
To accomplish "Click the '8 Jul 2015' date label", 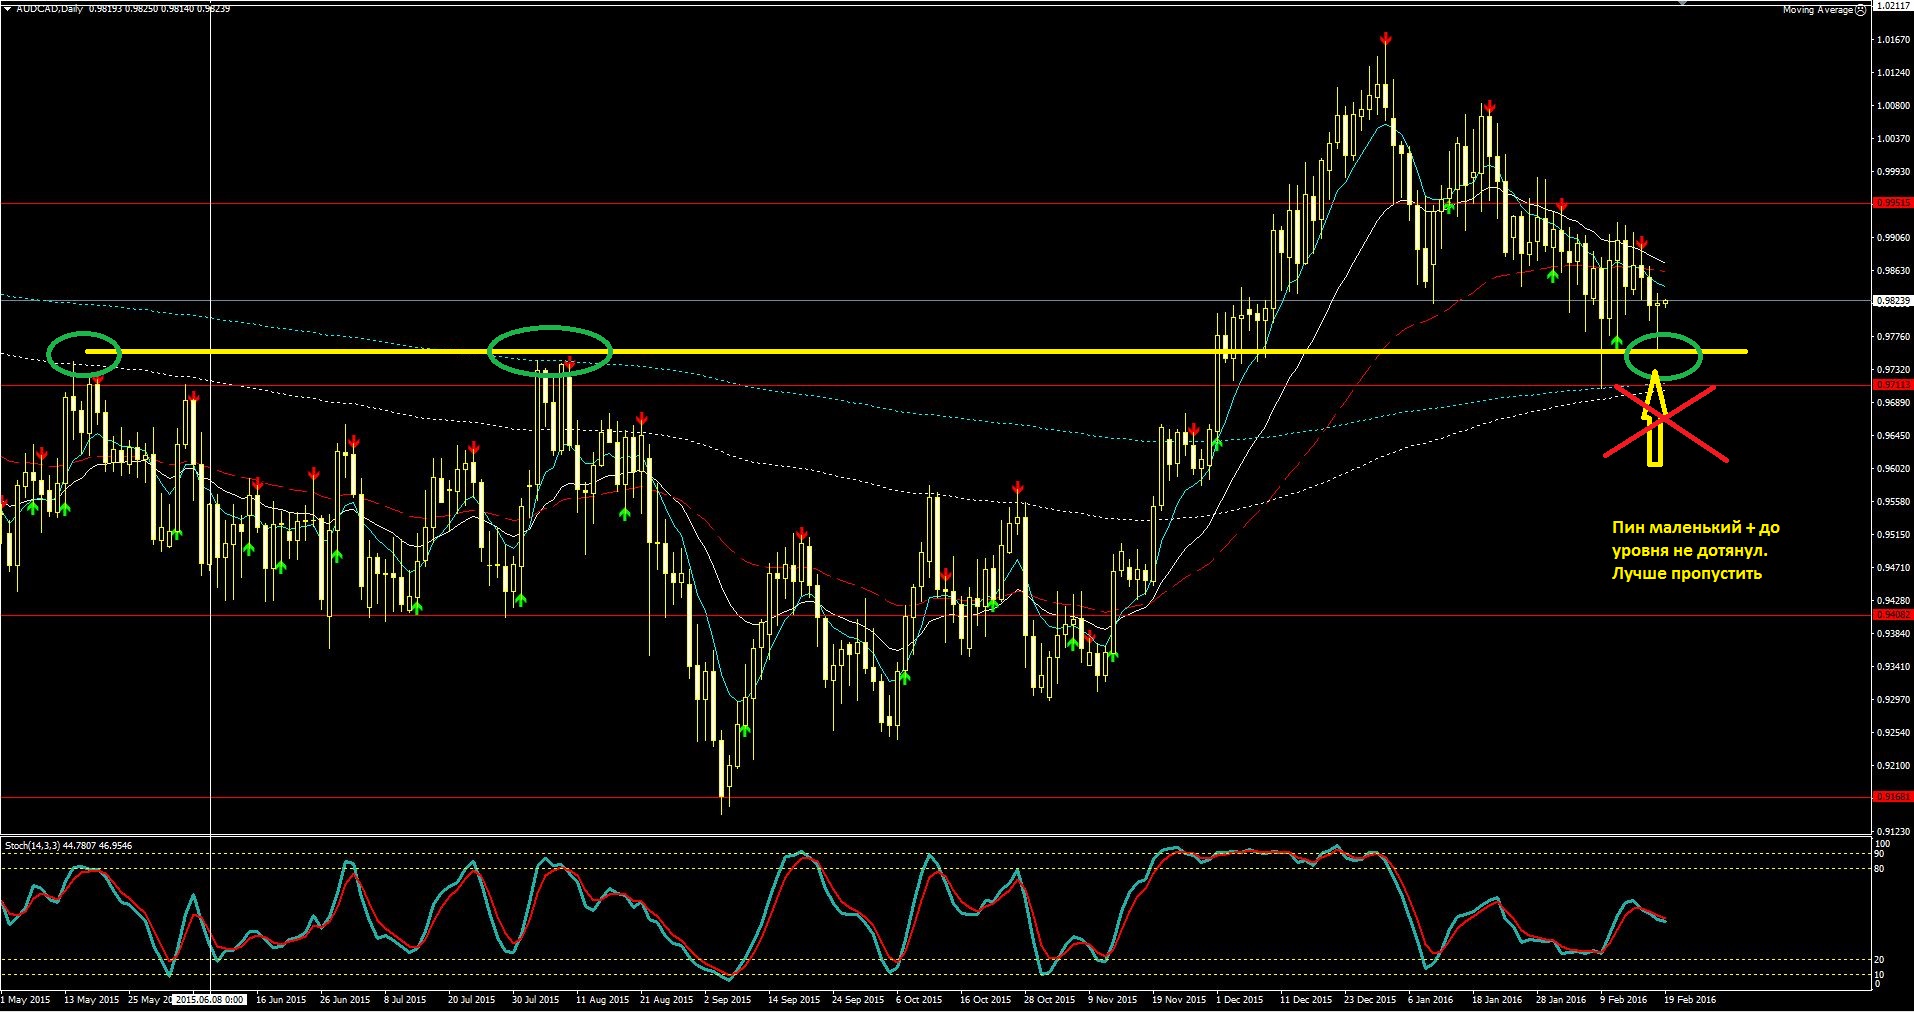I will tap(403, 999).
